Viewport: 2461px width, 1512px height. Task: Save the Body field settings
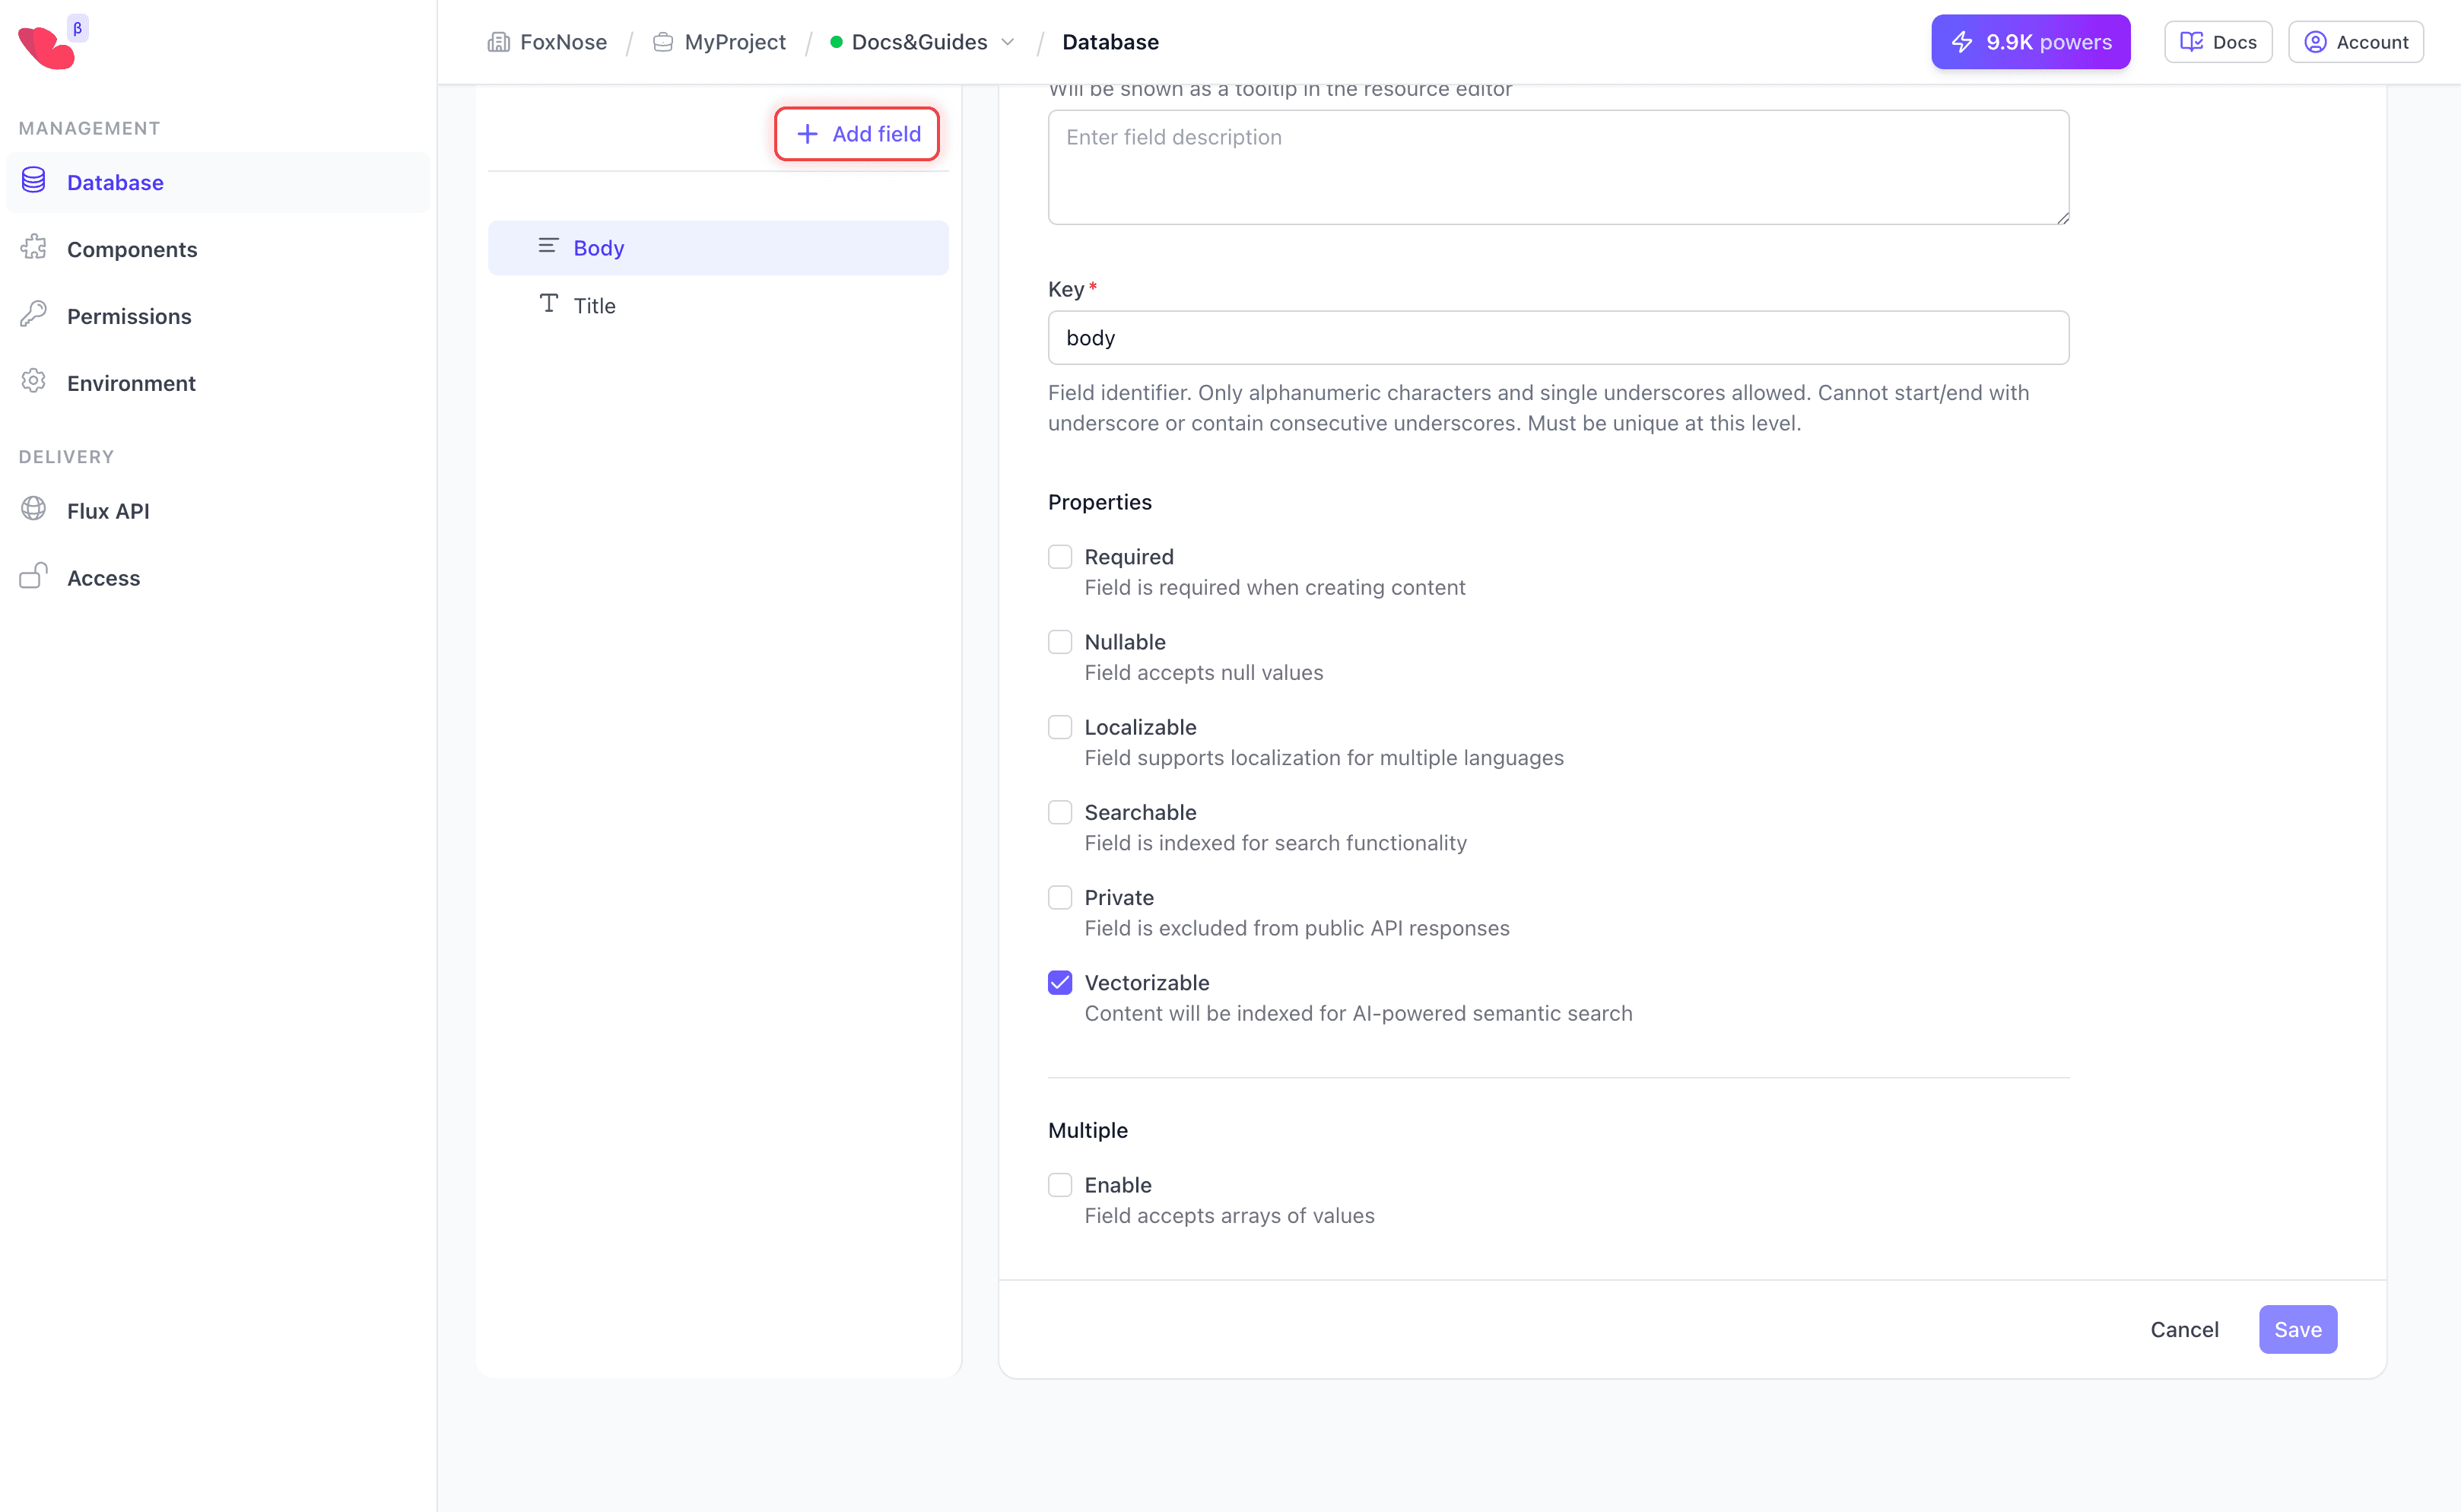(x=2297, y=1329)
